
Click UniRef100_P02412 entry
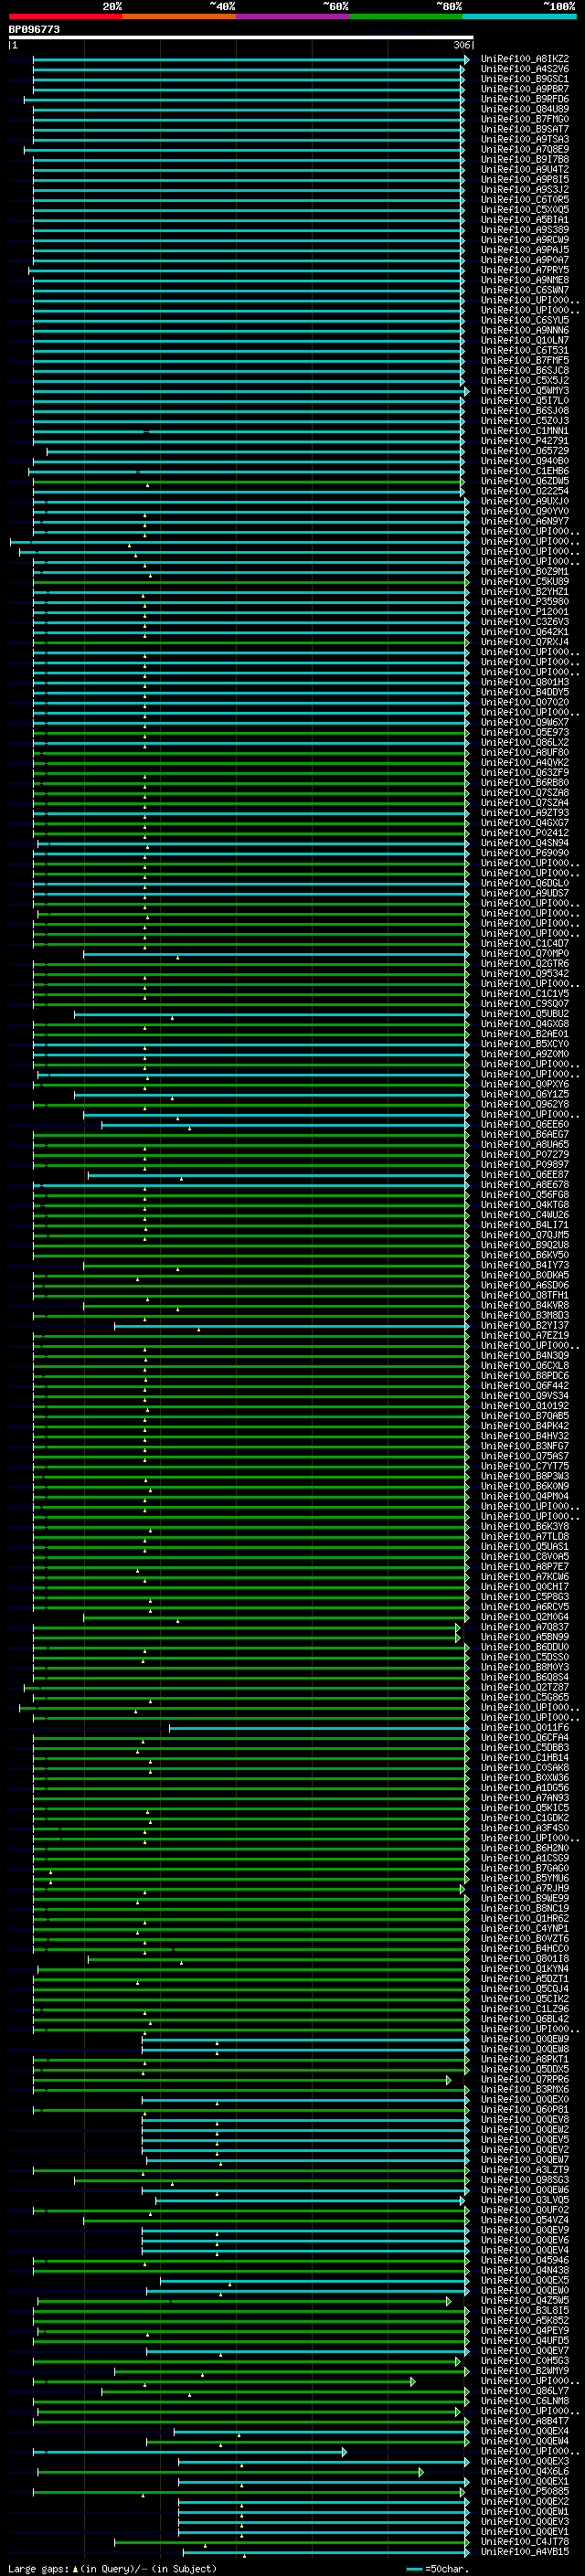[x=525, y=833]
